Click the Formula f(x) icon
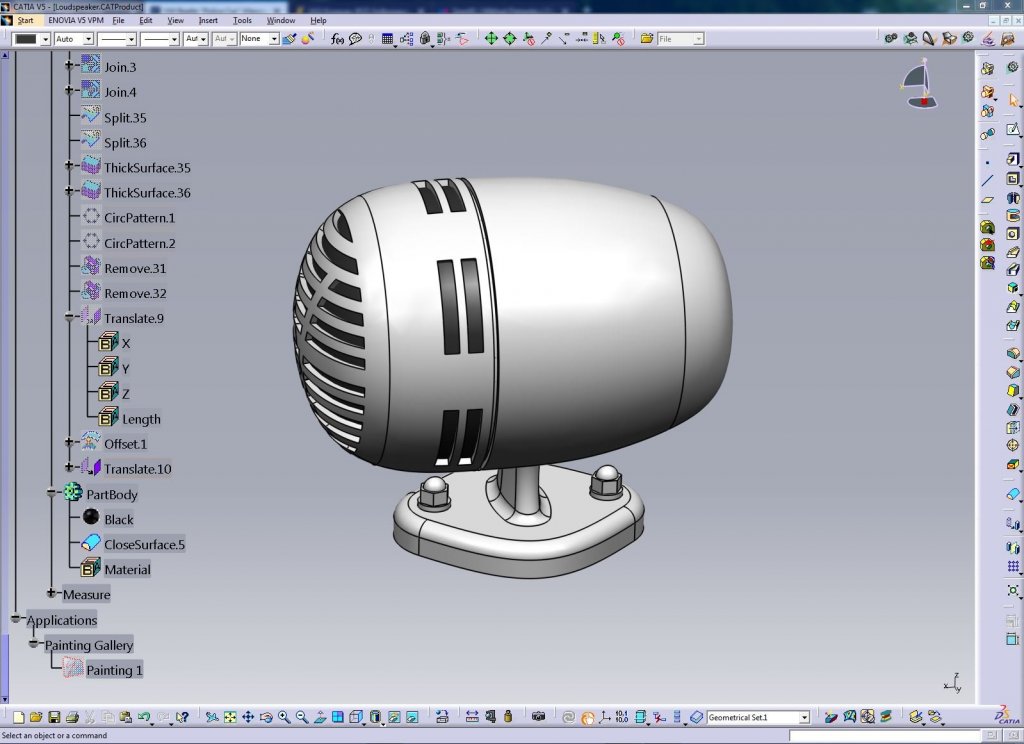 pyautogui.click(x=338, y=39)
